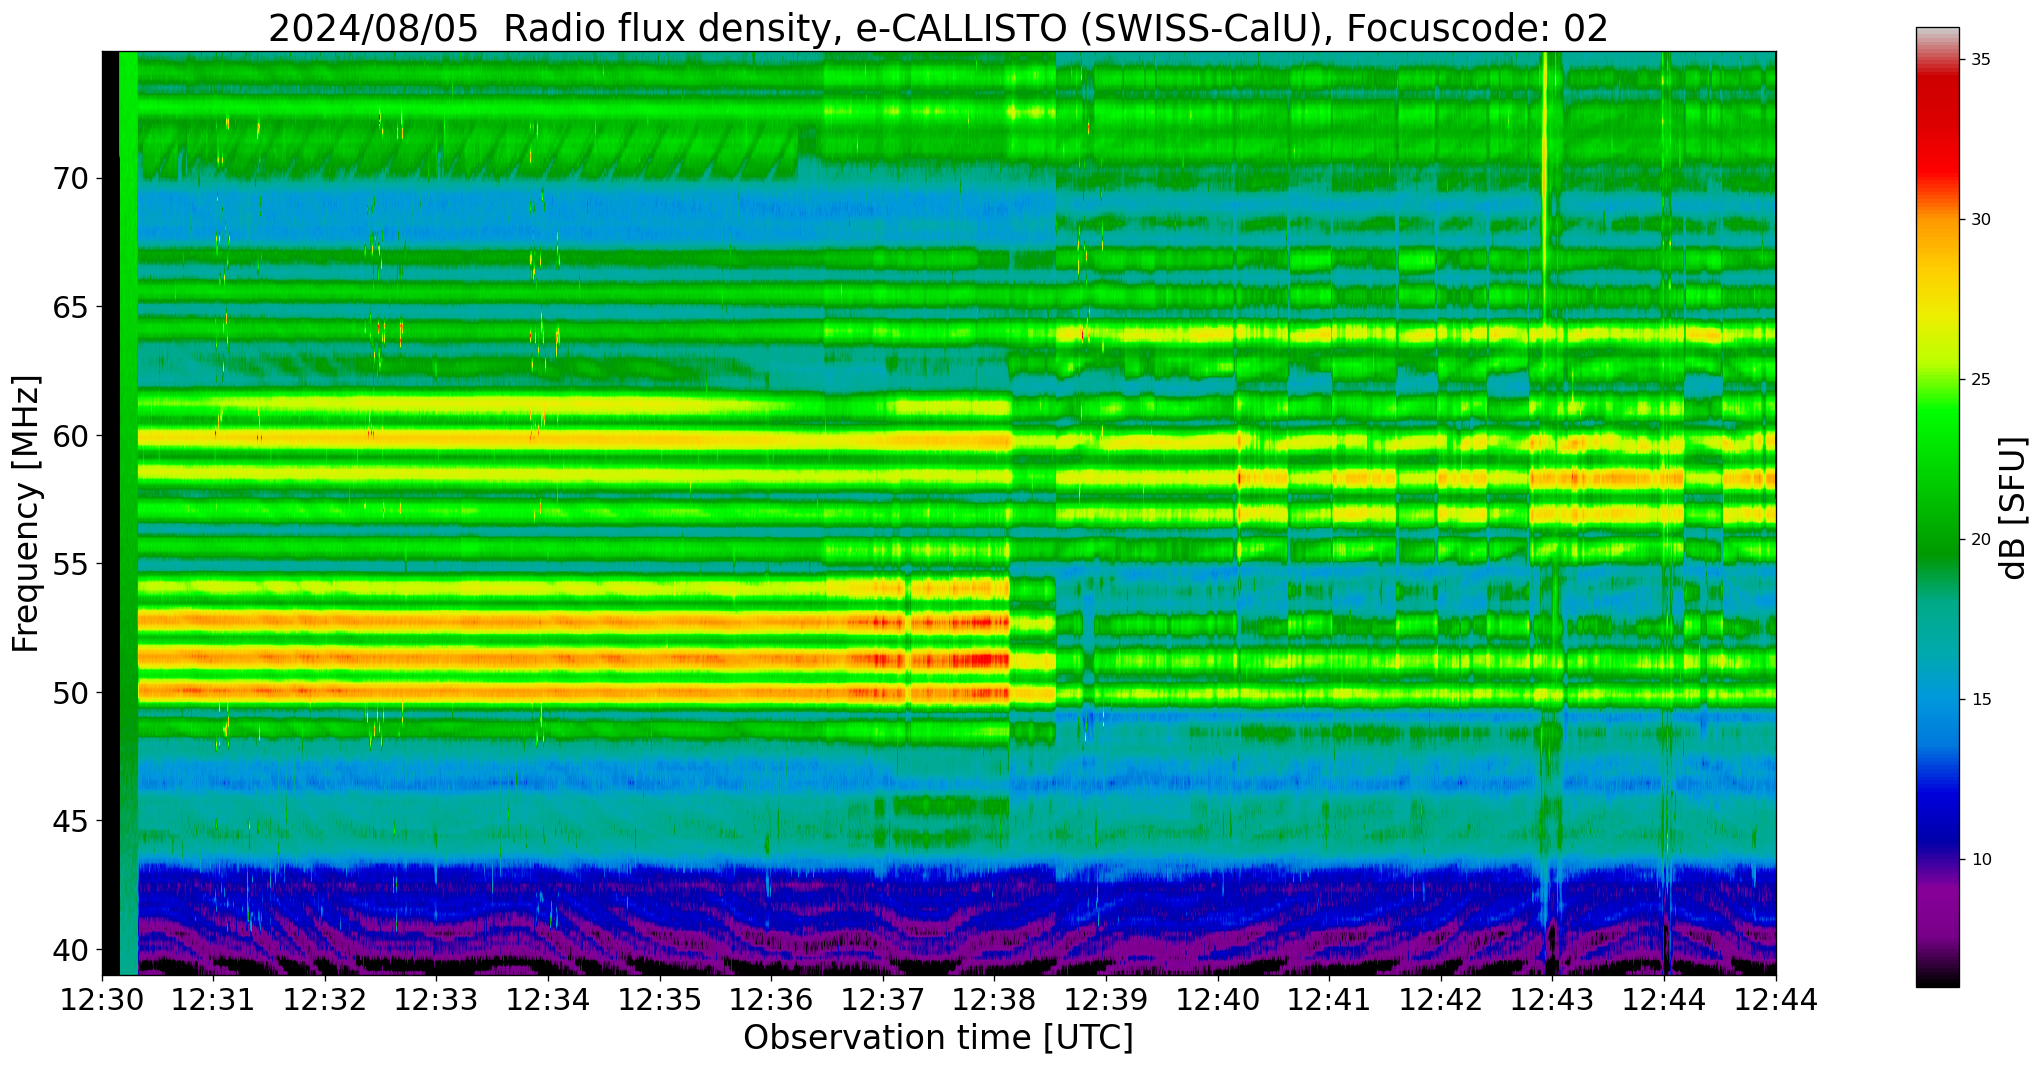Click the 12:42 time tick label
Screen dimensions: 2043x1067
(x=1441, y=999)
